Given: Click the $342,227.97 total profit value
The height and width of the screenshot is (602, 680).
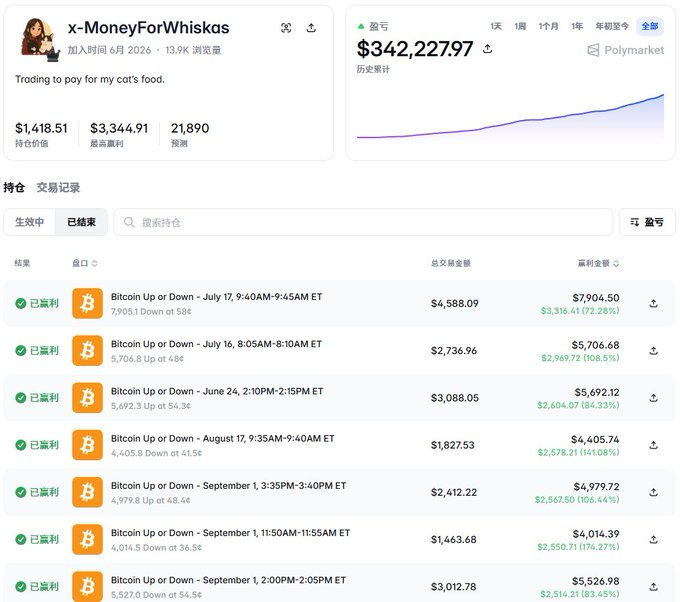Looking at the screenshot, I should [415, 49].
